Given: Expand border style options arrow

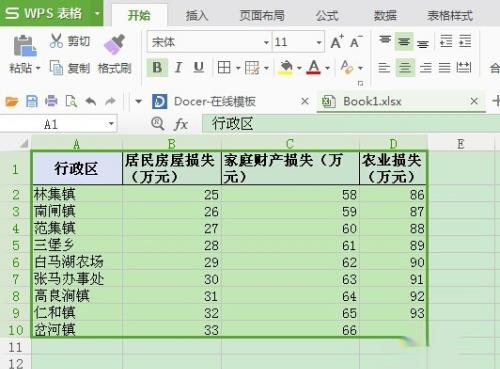Looking at the screenshot, I should coord(238,68).
